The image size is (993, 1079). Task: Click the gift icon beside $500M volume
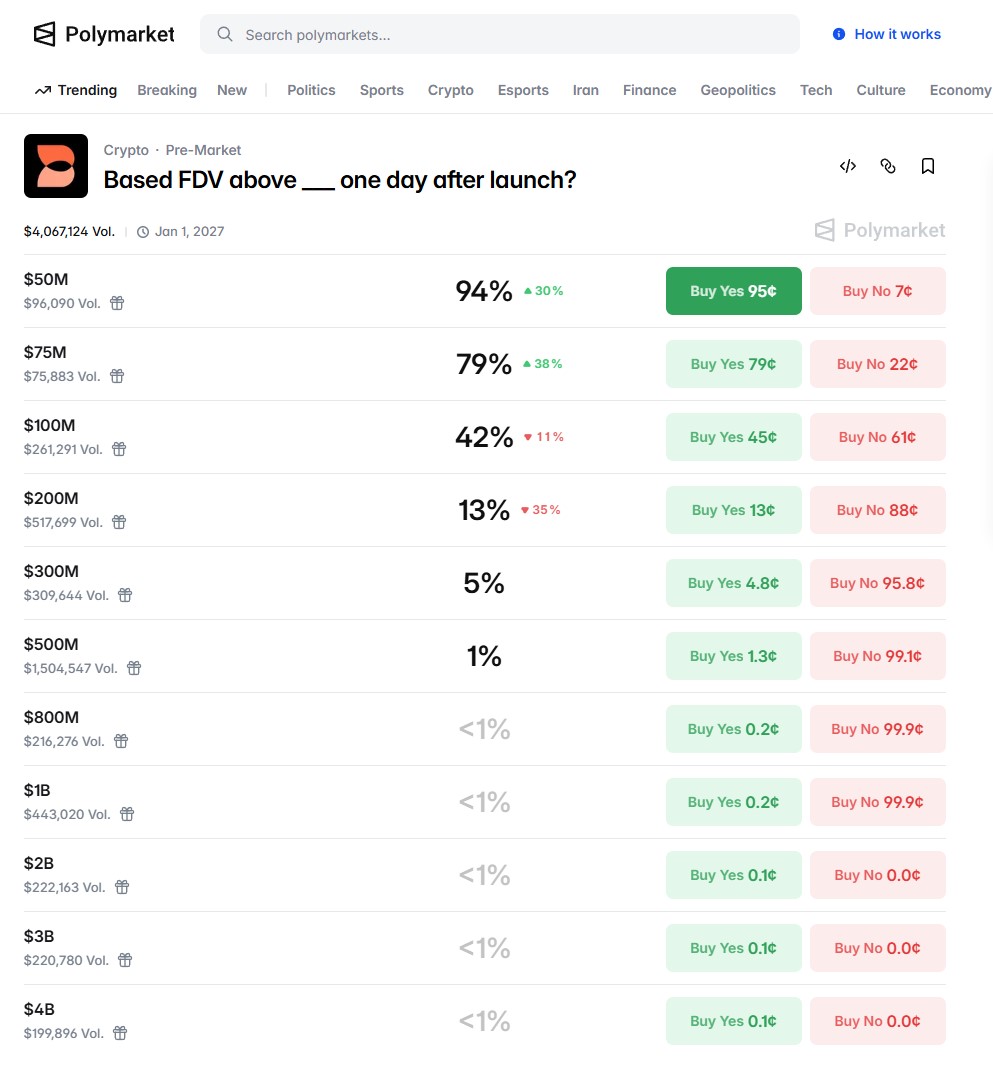[x=134, y=668]
